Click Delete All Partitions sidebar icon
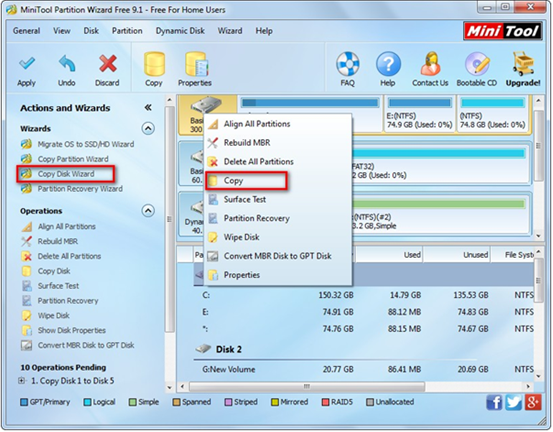This screenshot has height=432, width=553. 26,256
